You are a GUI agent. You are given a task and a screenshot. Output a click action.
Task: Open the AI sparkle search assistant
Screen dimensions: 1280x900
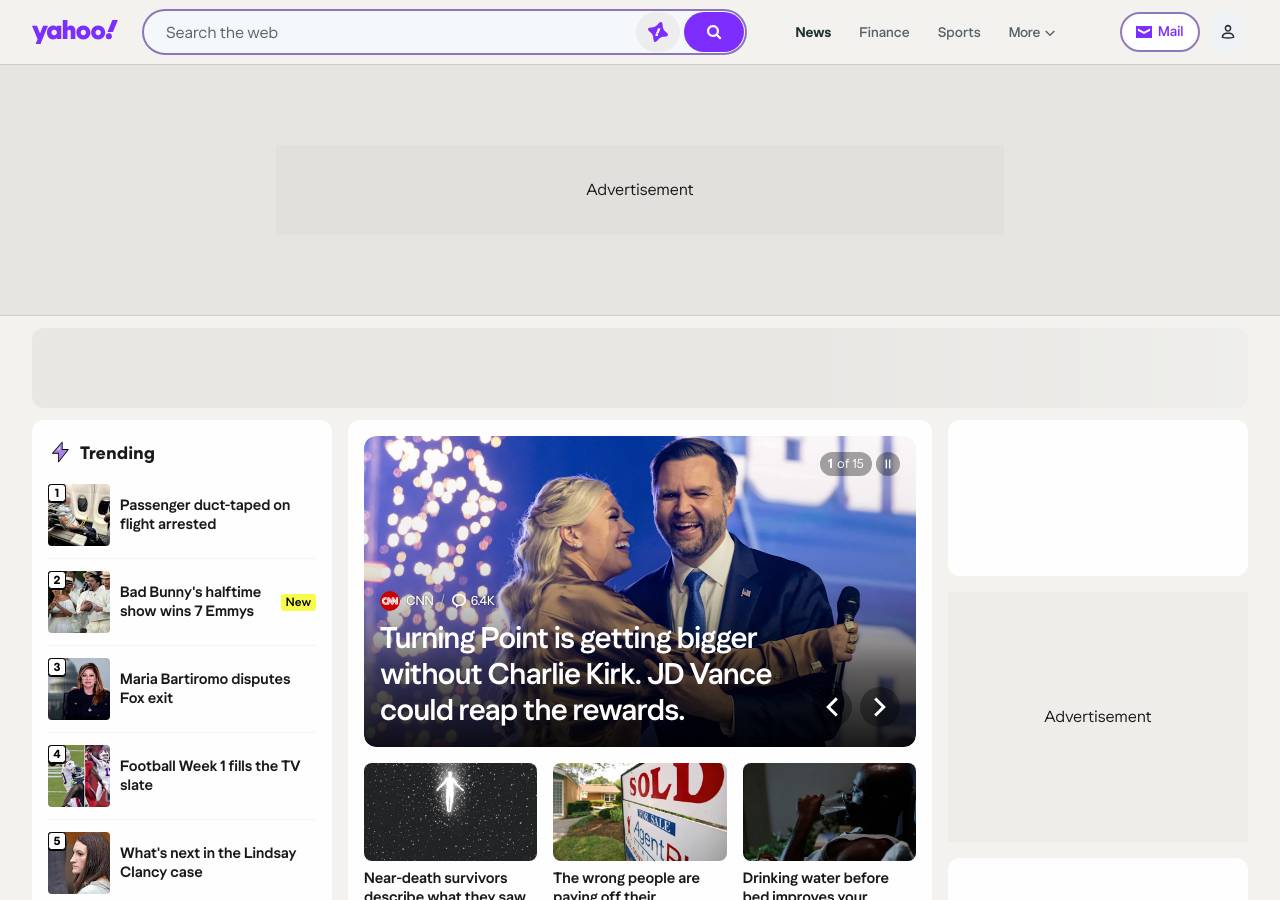658,32
